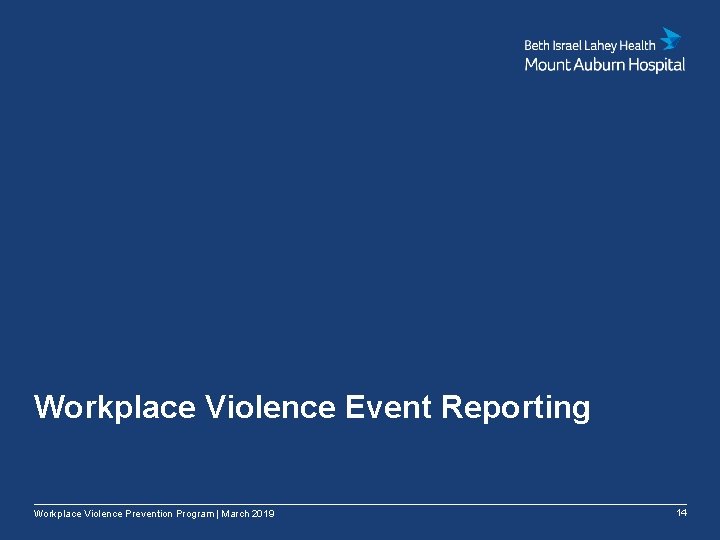Click footer 'Workplace Violence Prevention Program | March 2019'
Image resolution: width=720 pixels, height=540 pixels.
click(x=154, y=514)
